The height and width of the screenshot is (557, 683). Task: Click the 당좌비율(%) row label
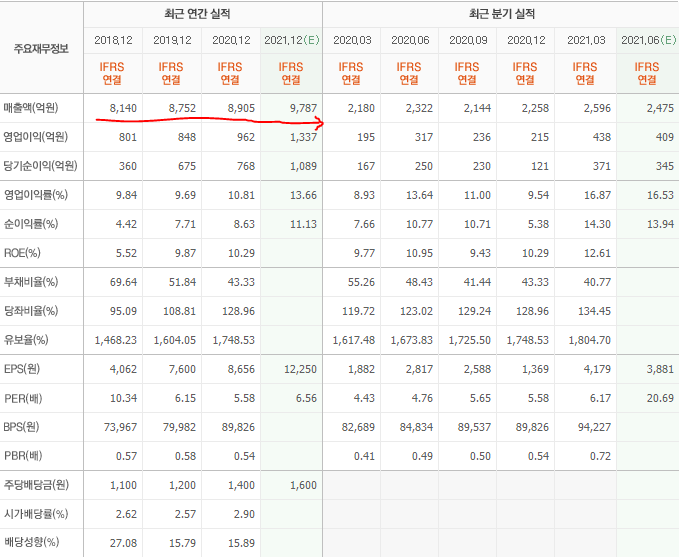pyautogui.click(x=31, y=311)
